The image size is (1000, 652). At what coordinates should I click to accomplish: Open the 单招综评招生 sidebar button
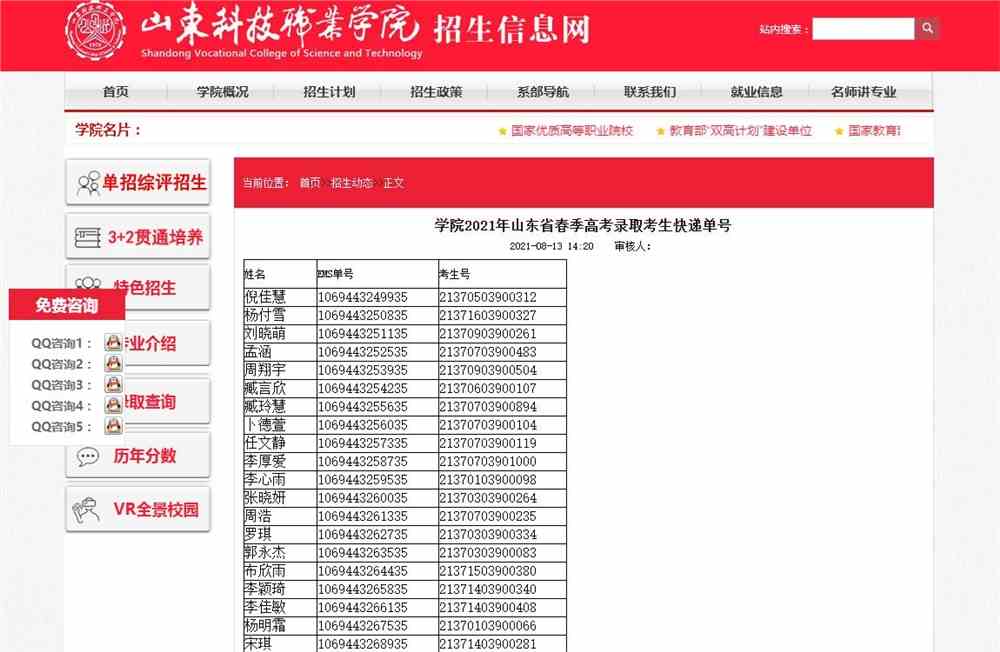pyautogui.click(x=138, y=182)
